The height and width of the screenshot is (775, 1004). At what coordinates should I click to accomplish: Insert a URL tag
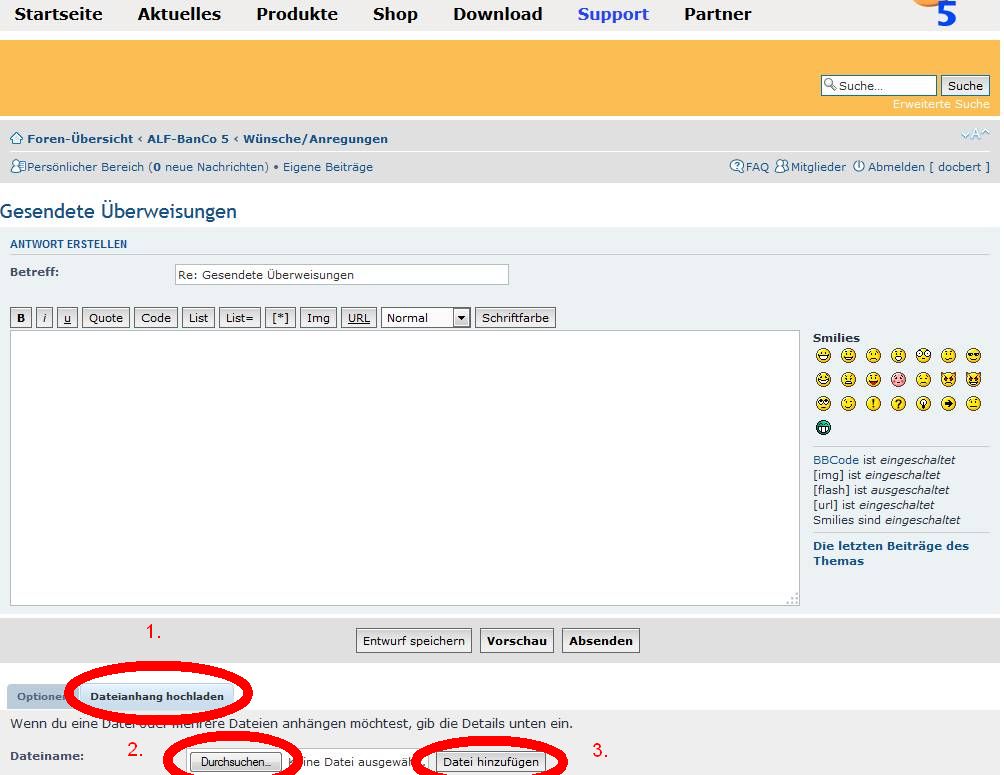359,318
